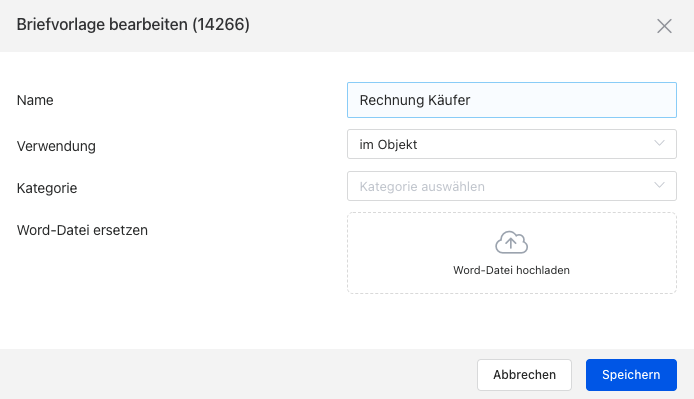
Task: Focus the Name field containing Rechnung Käufer
Action: 512,100
